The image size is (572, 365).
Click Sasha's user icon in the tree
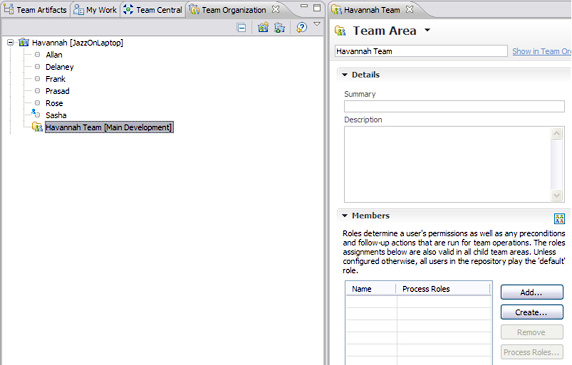tap(35, 113)
